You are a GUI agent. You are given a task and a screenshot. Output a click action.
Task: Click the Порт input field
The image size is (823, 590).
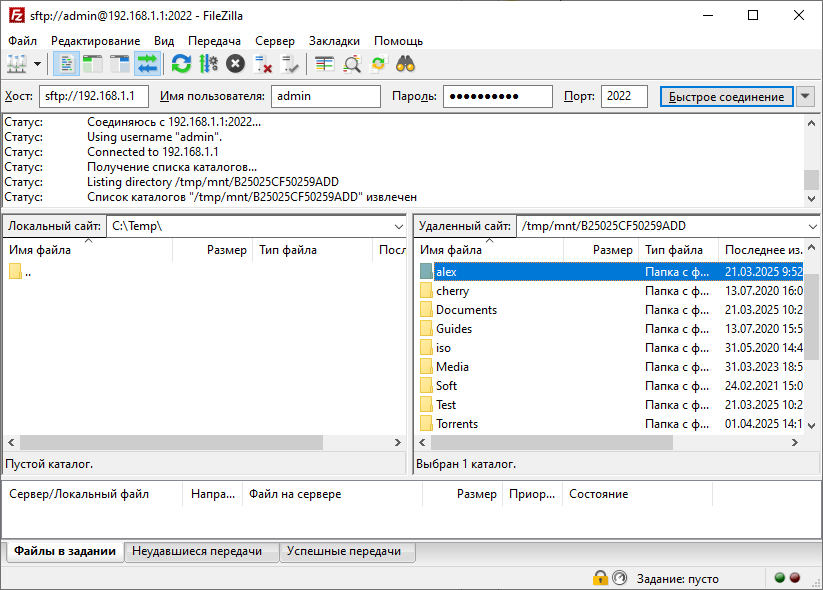click(624, 96)
